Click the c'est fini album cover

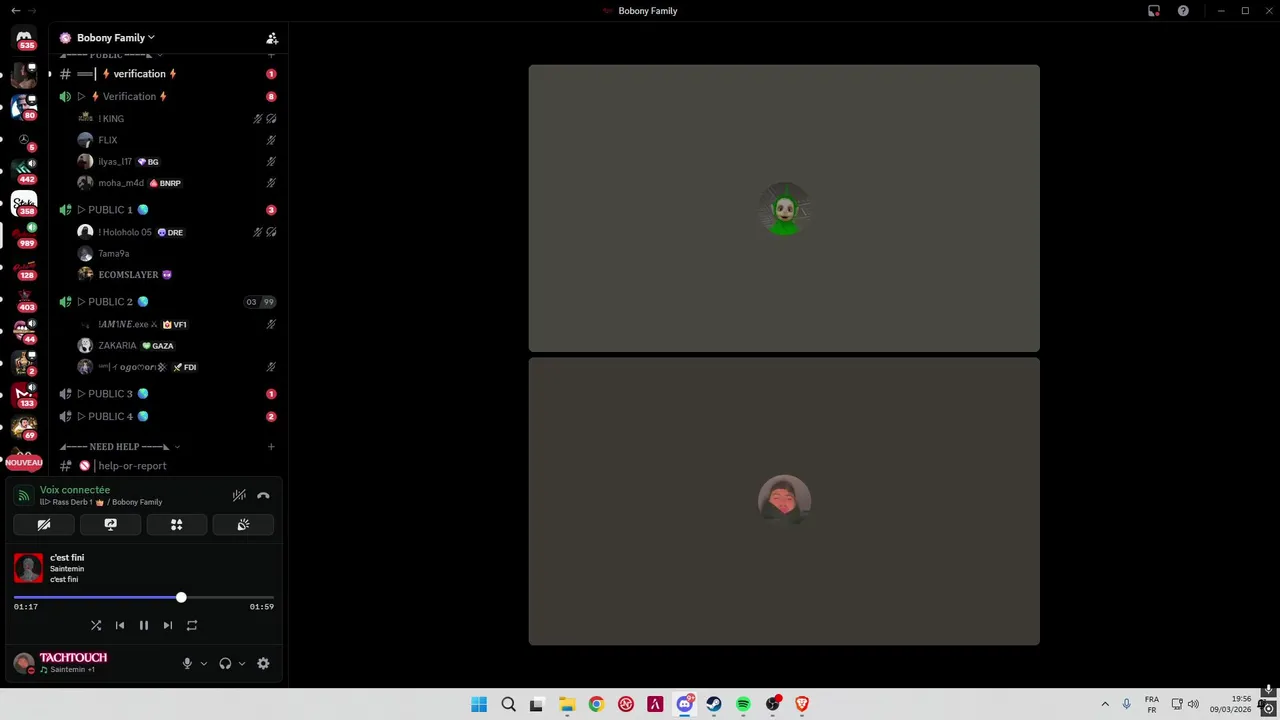pyautogui.click(x=28, y=568)
